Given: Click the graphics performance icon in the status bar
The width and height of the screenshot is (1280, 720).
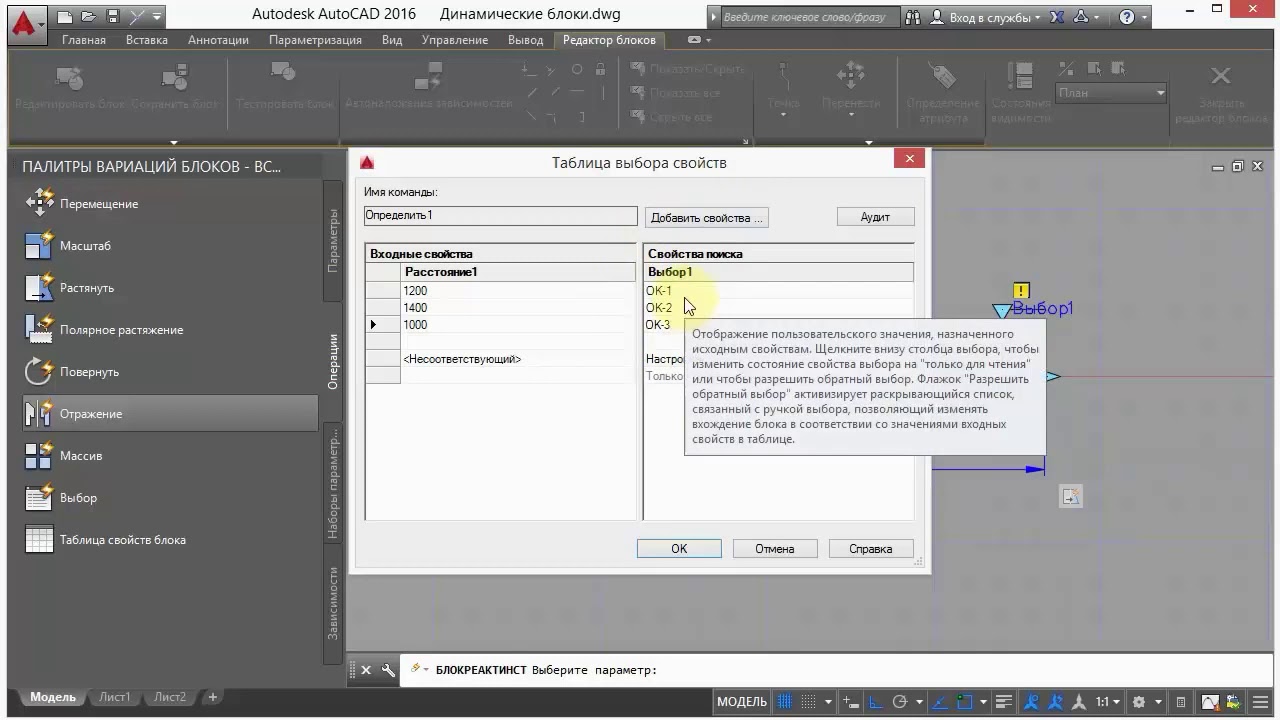Looking at the screenshot, I should pyautogui.click(x=1211, y=702).
